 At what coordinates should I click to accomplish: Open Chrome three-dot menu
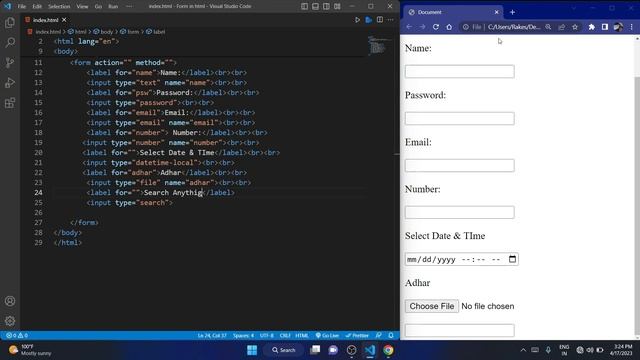point(631,27)
